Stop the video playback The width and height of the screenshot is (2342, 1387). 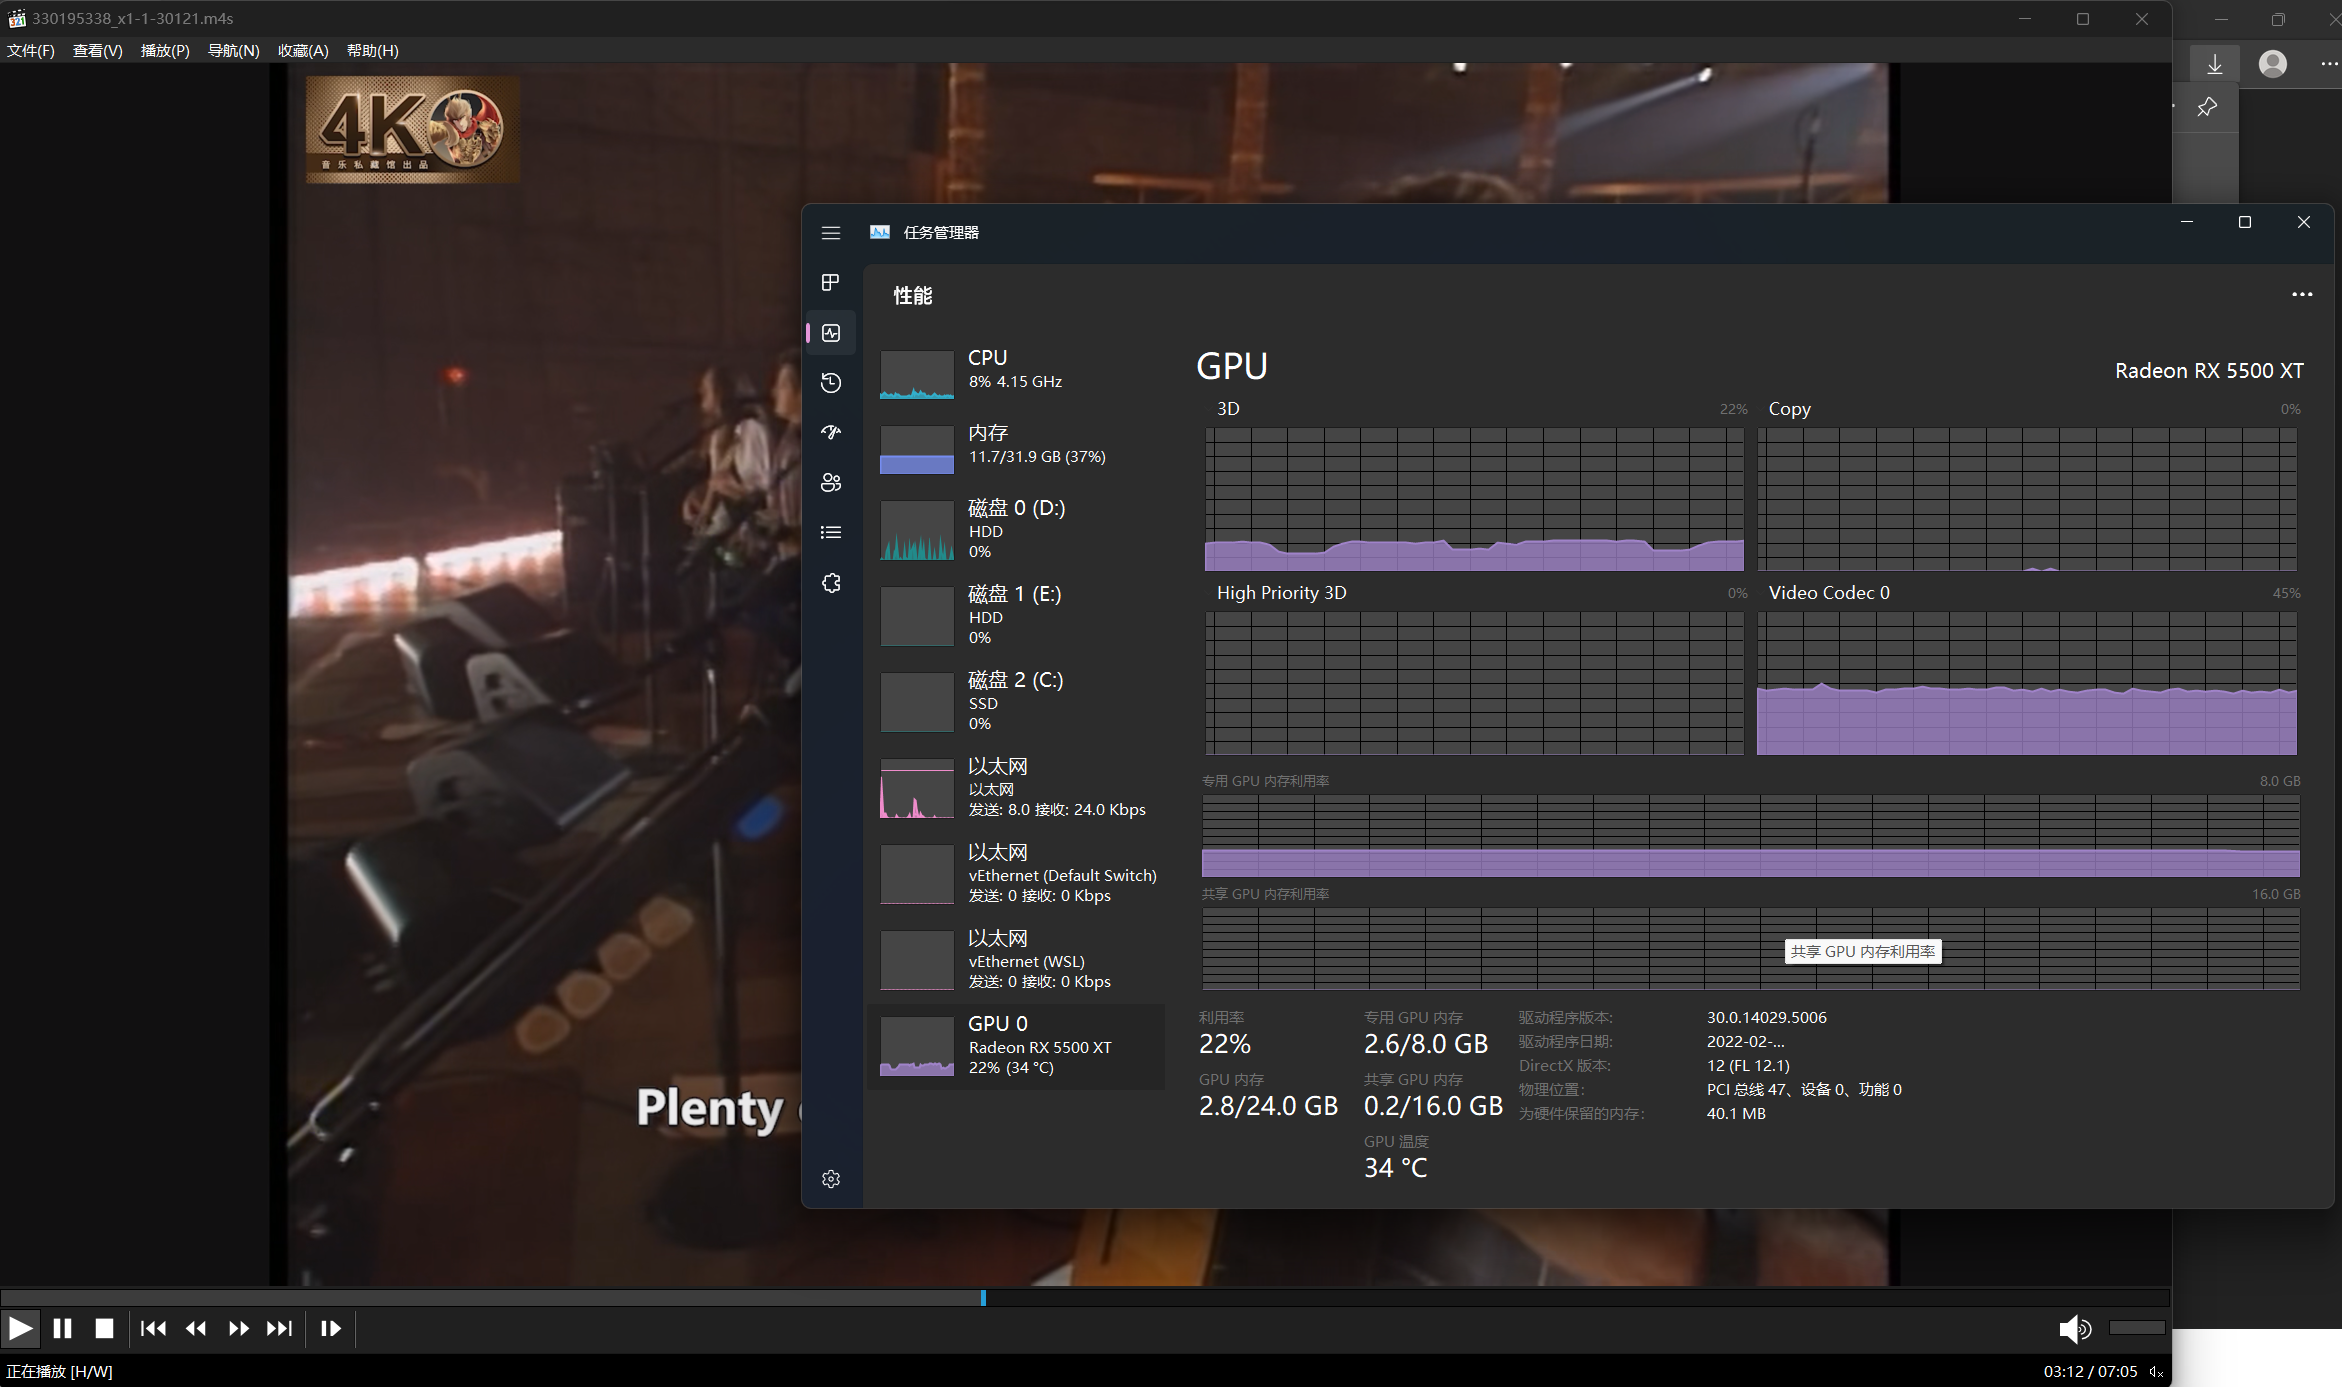(x=104, y=1328)
